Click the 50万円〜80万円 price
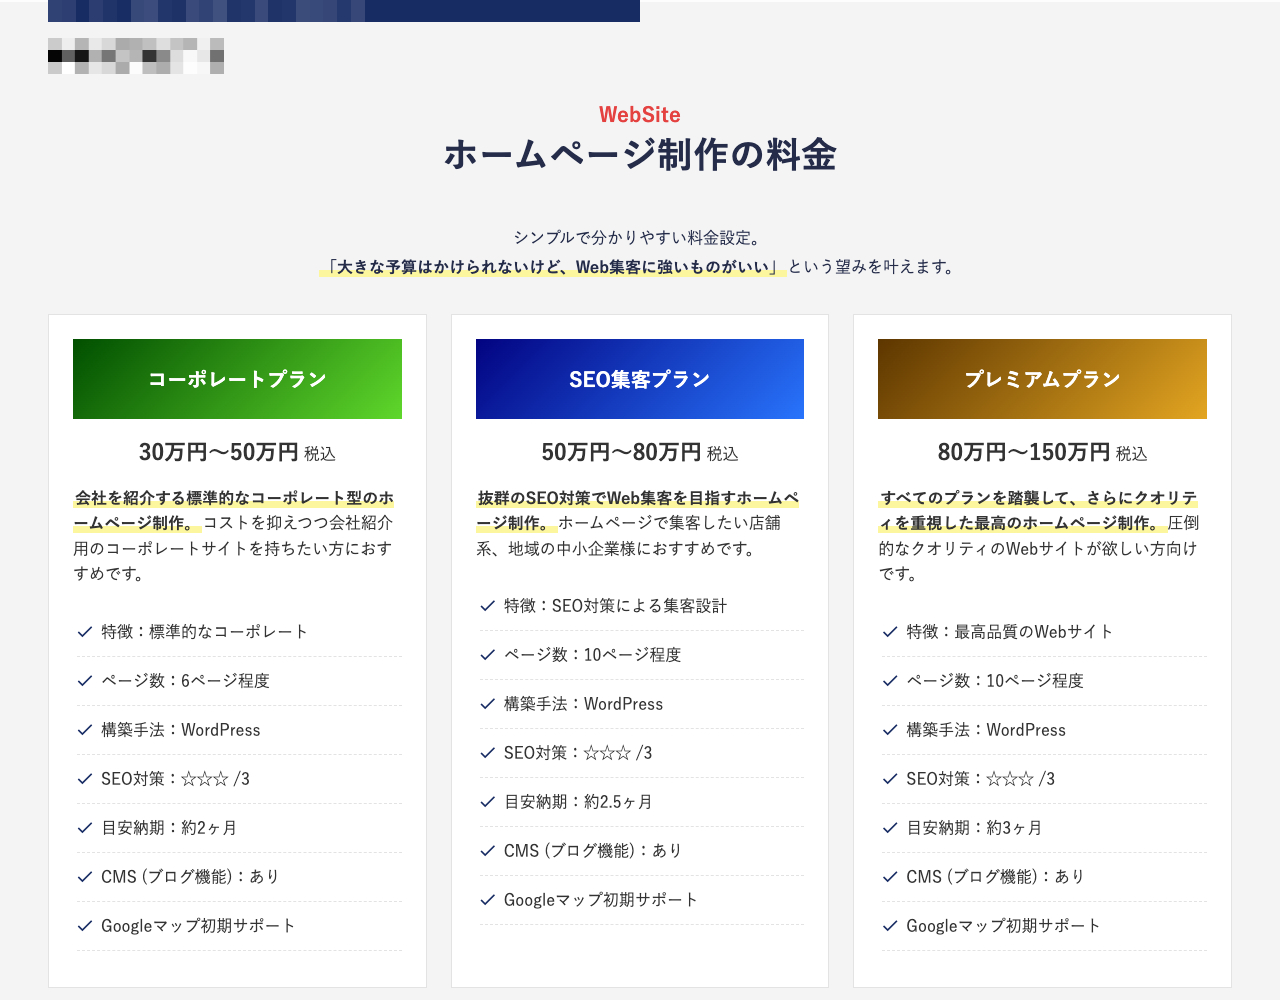This screenshot has width=1280, height=1000. tap(621, 452)
